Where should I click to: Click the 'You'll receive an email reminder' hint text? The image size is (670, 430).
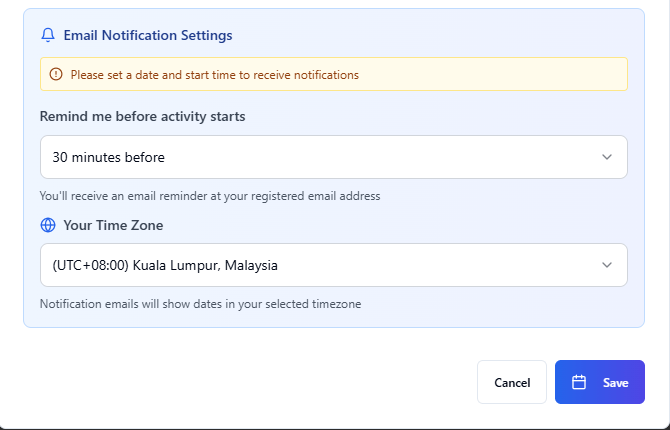[210, 196]
